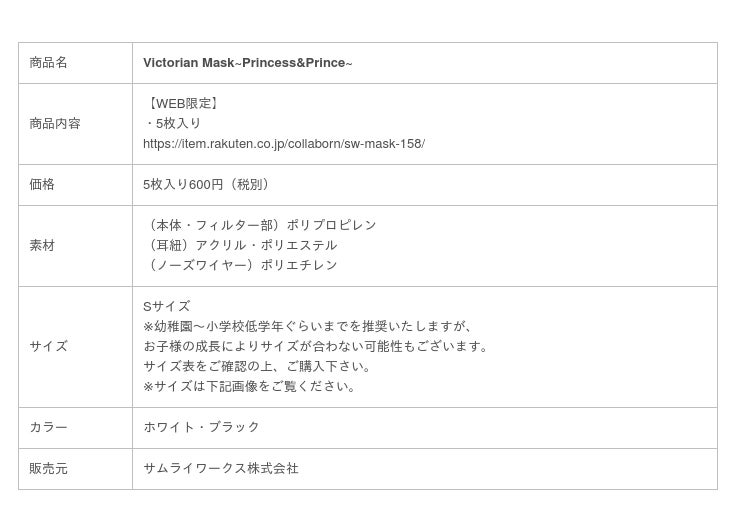Click the Victorian Mask product title
This screenshot has height=530, width=740.
(247, 63)
